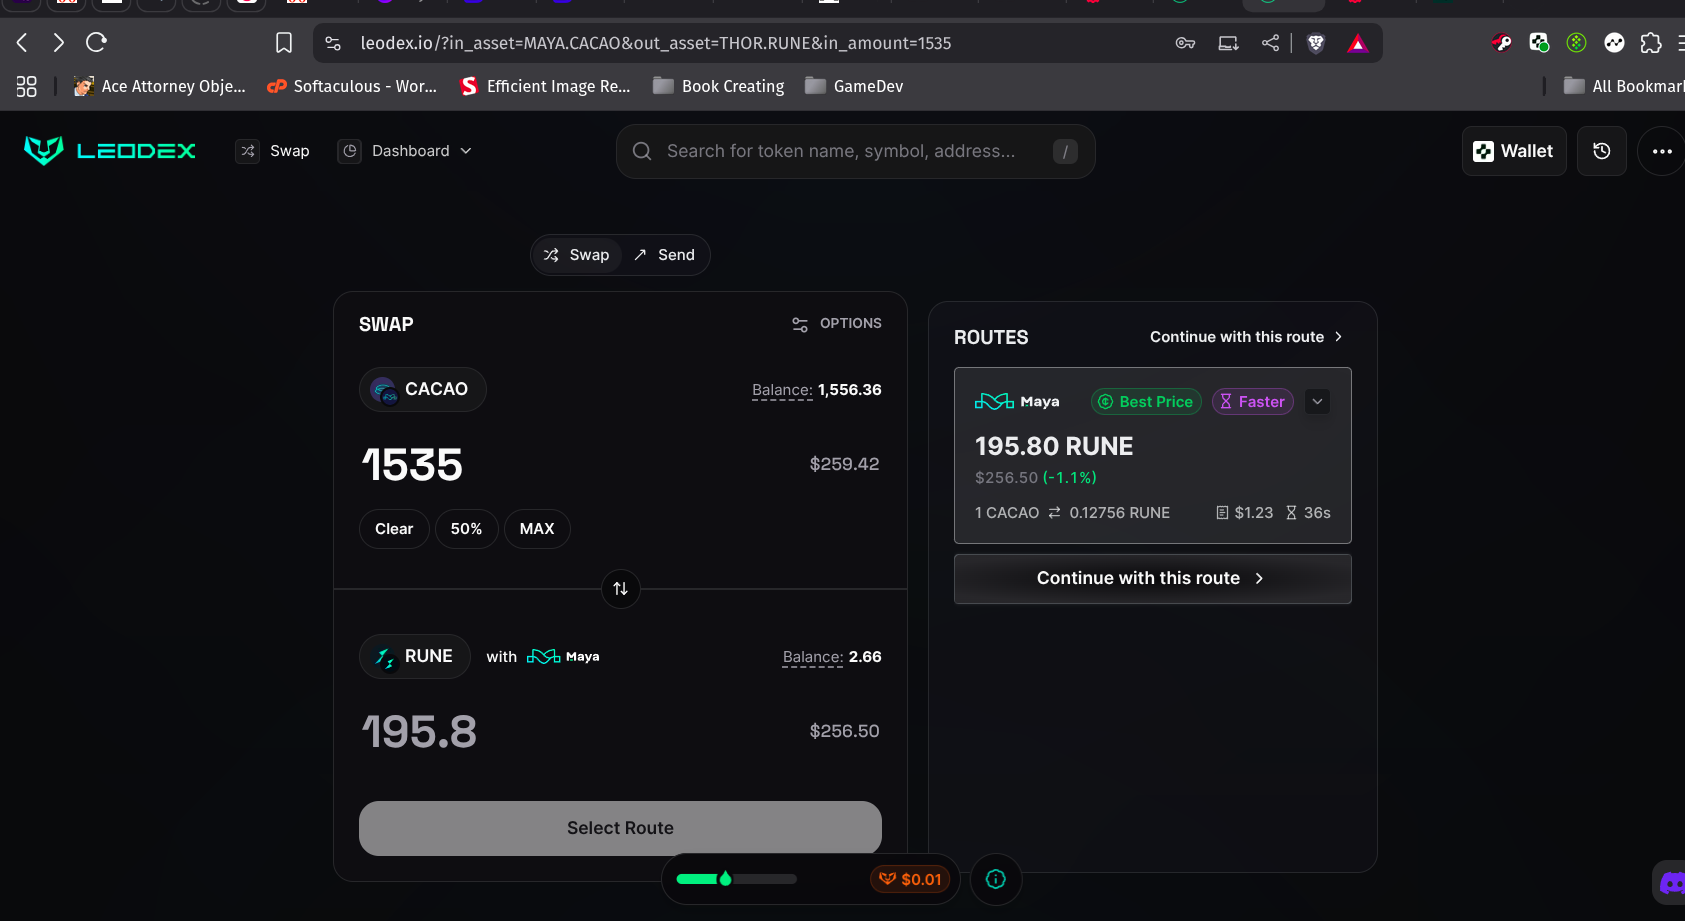The height and width of the screenshot is (921, 1685).
Task: Open the three-dots more menu
Action: 1662,151
